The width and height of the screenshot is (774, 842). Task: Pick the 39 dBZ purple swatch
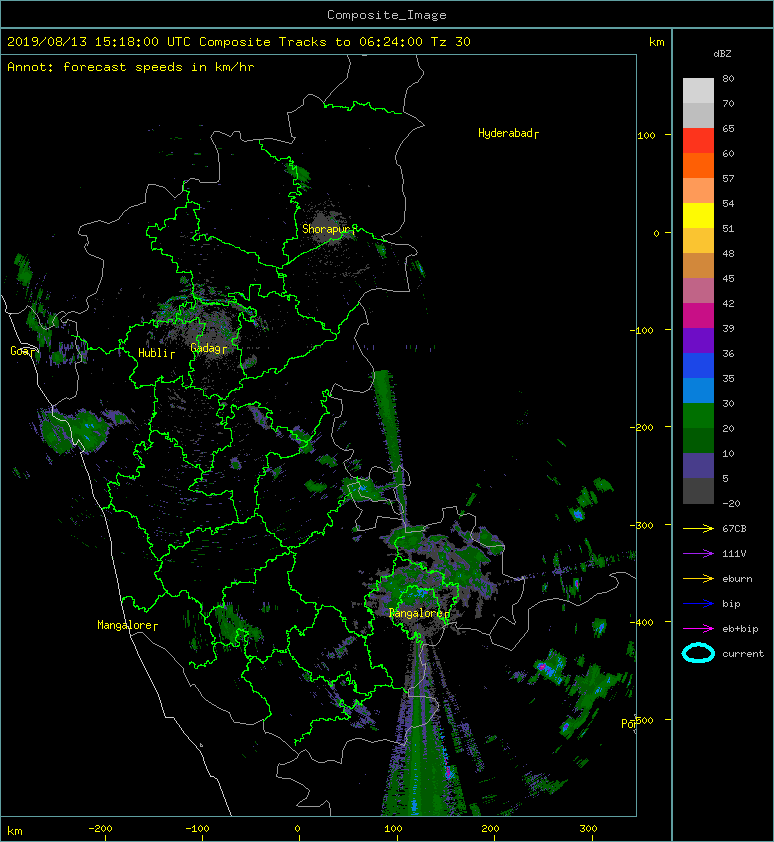(x=698, y=340)
